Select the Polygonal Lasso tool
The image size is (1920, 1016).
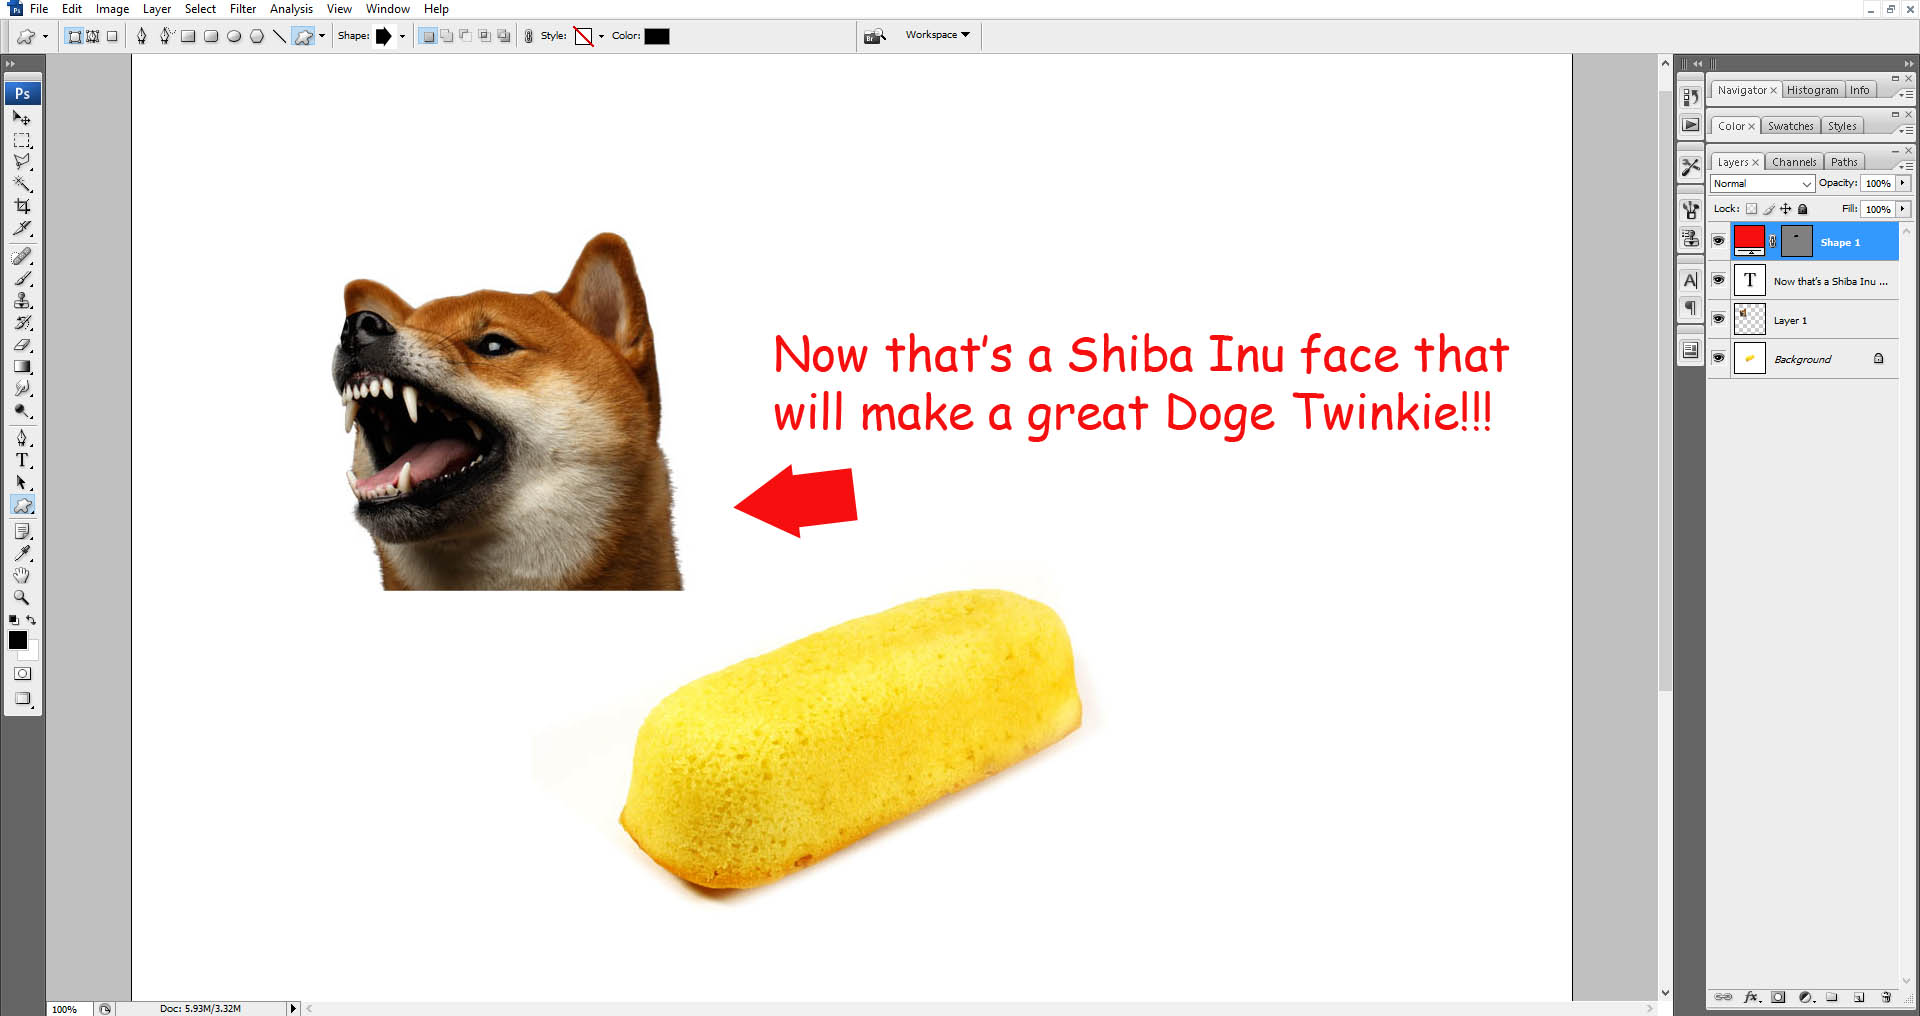tap(22, 162)
